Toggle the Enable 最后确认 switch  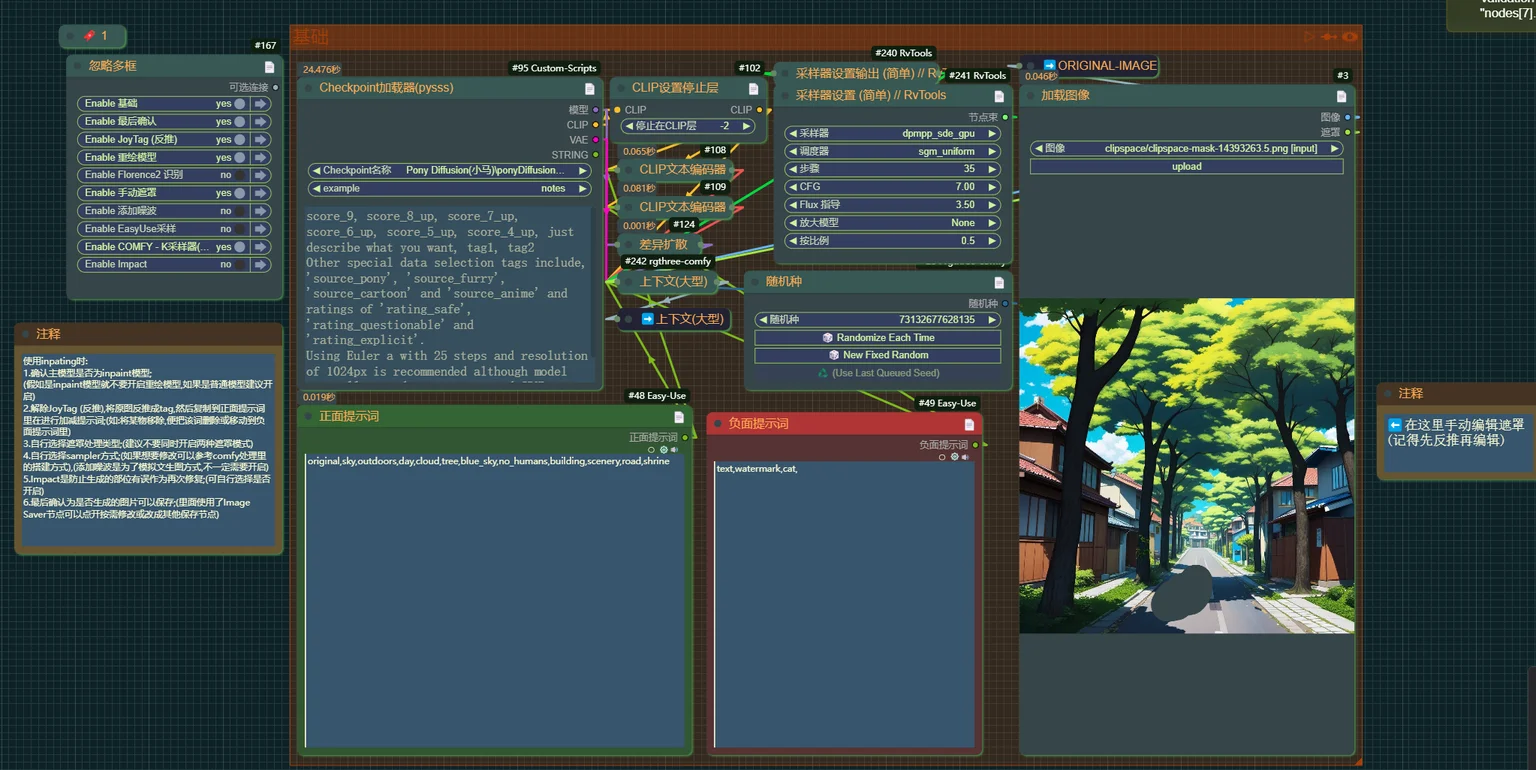(240, 122)
